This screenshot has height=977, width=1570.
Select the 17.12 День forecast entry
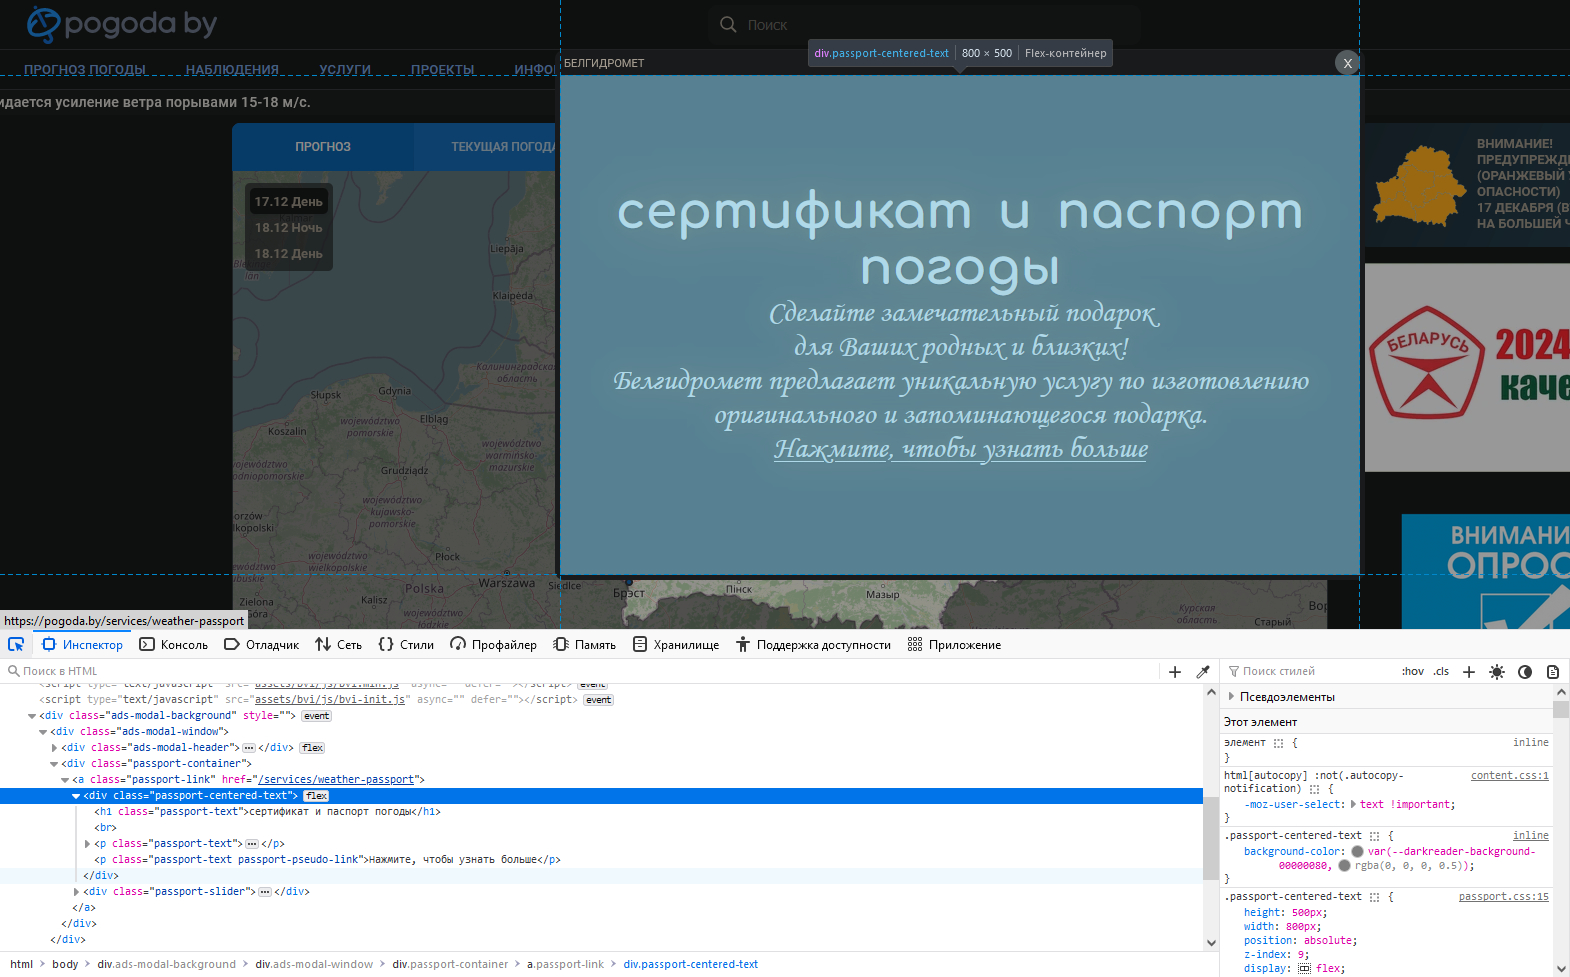coord(288,202)
